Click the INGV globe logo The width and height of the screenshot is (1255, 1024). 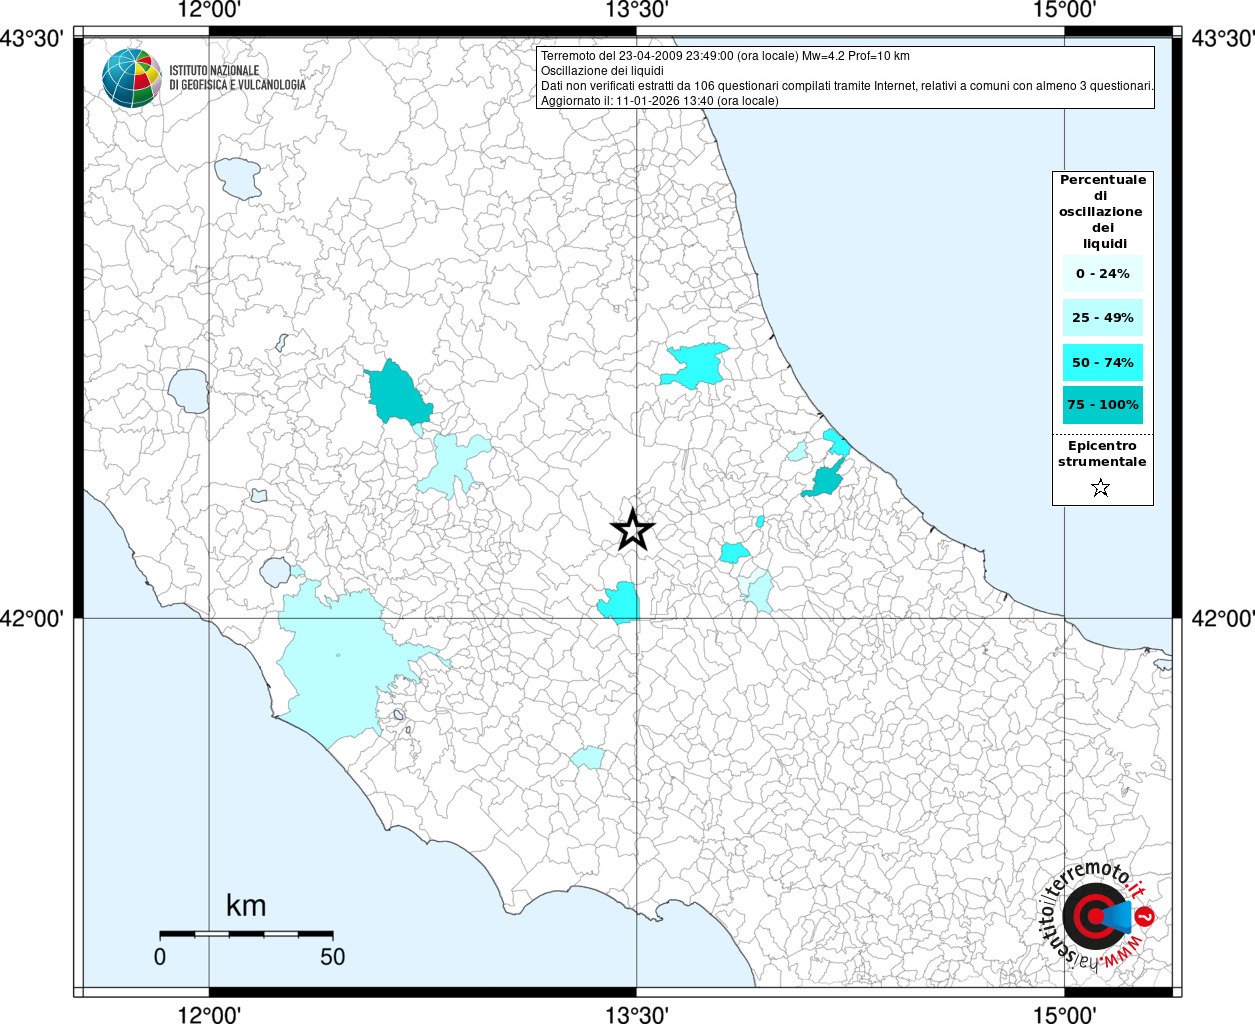point(131,78)
